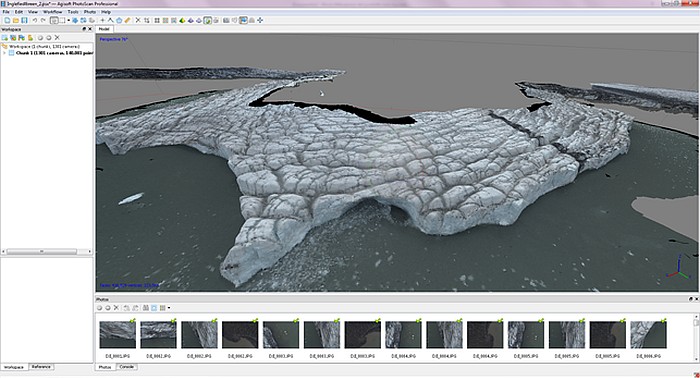Close the Photos panel

[696, 299]
